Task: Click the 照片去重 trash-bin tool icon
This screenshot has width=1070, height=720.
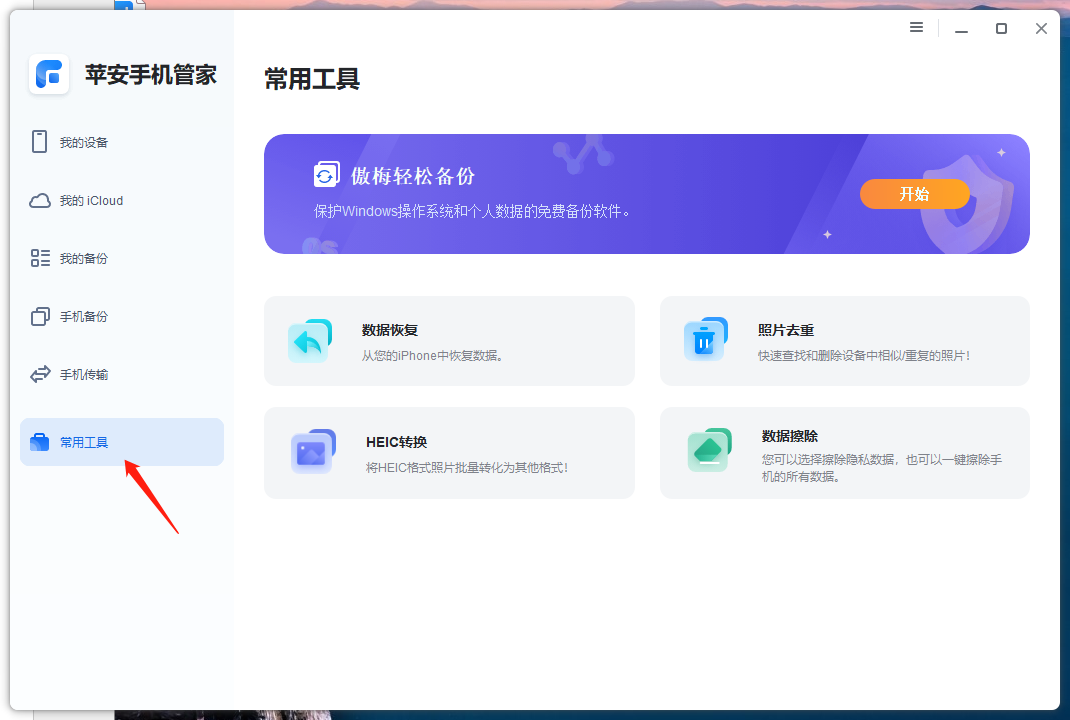Action: (706, 340)
